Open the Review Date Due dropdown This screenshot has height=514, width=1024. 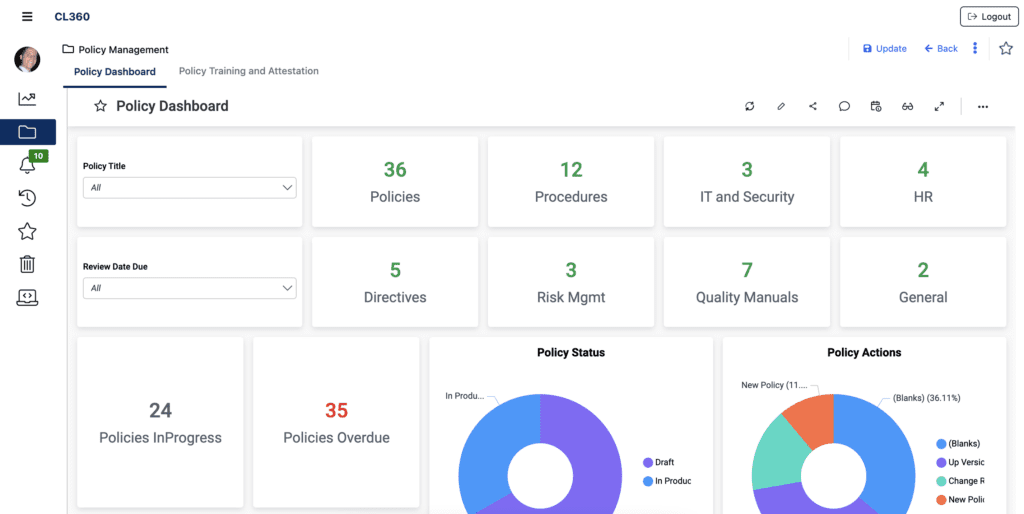click(x=189, y=288)
